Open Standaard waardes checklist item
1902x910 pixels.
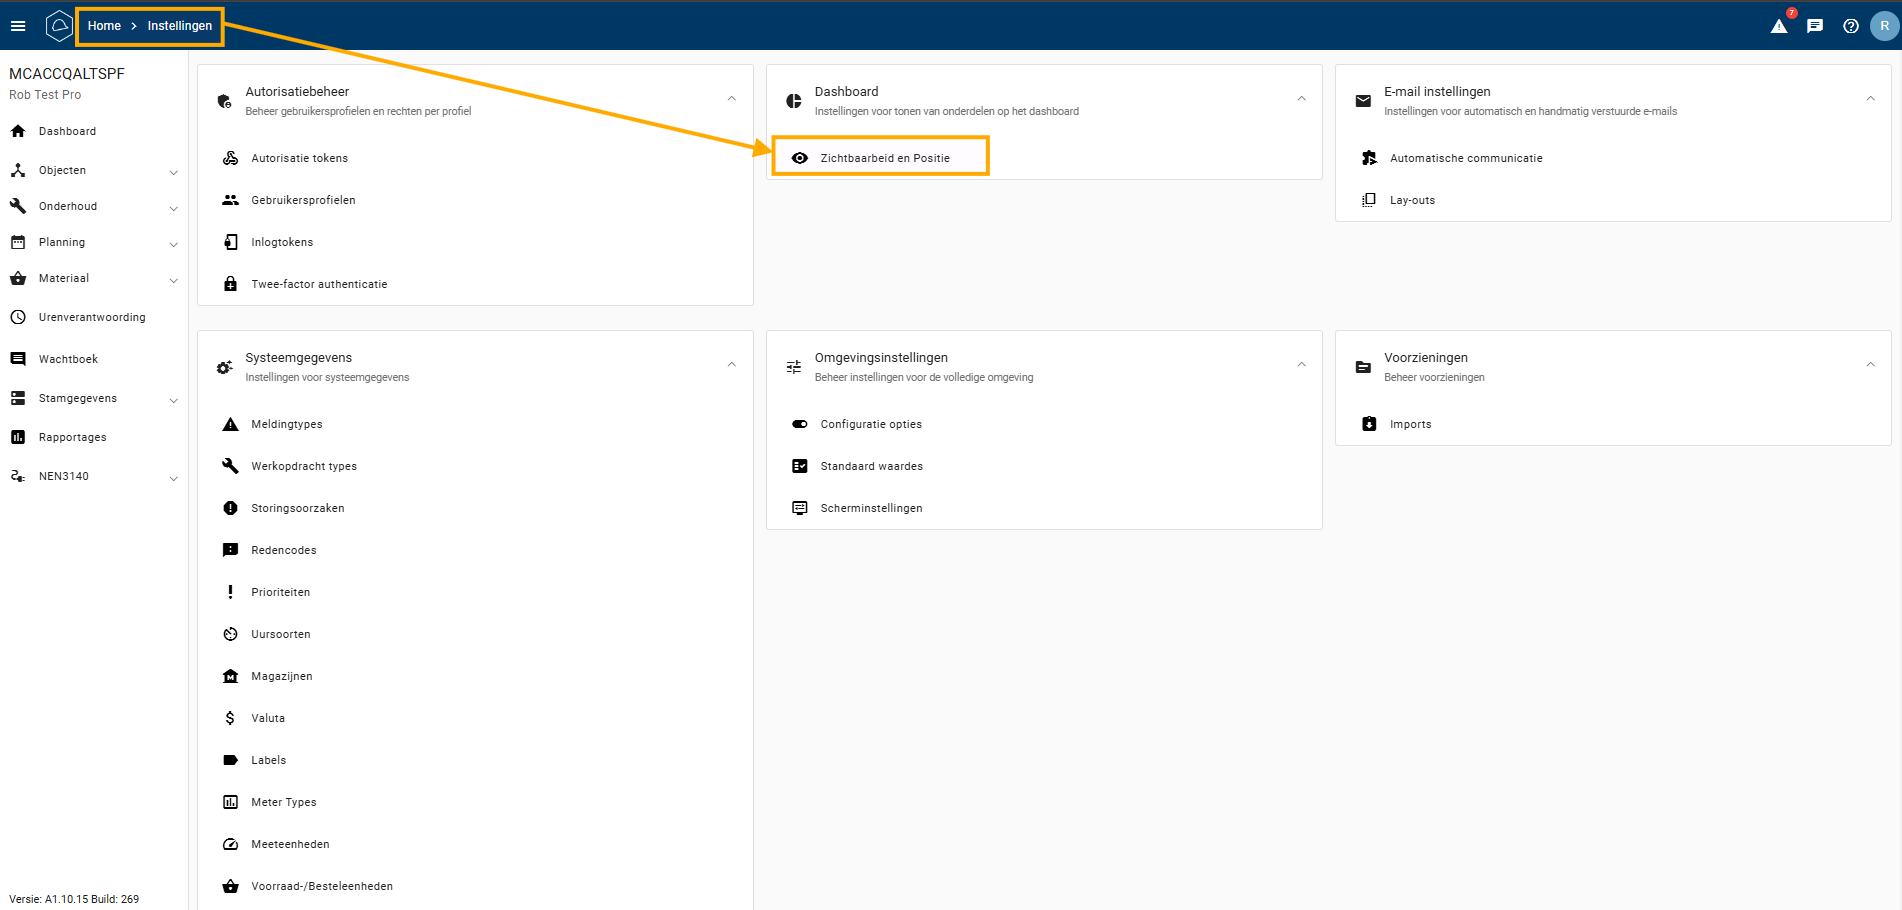click(x=871, y=466)
